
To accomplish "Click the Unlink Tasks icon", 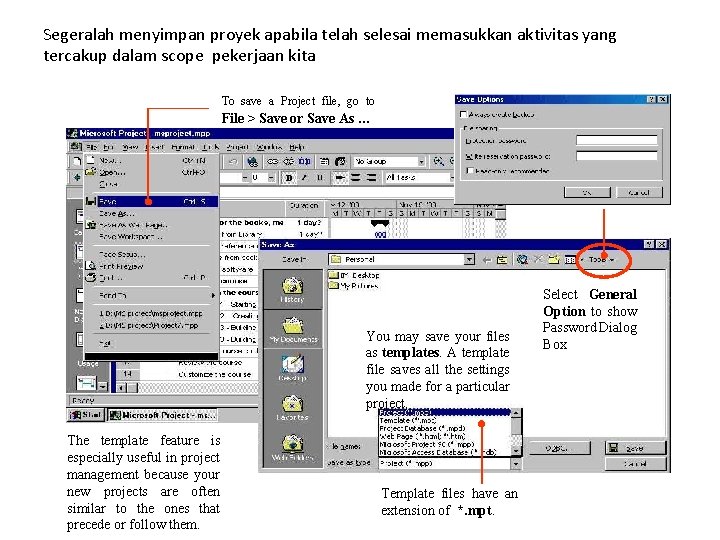I will point(288,161).
